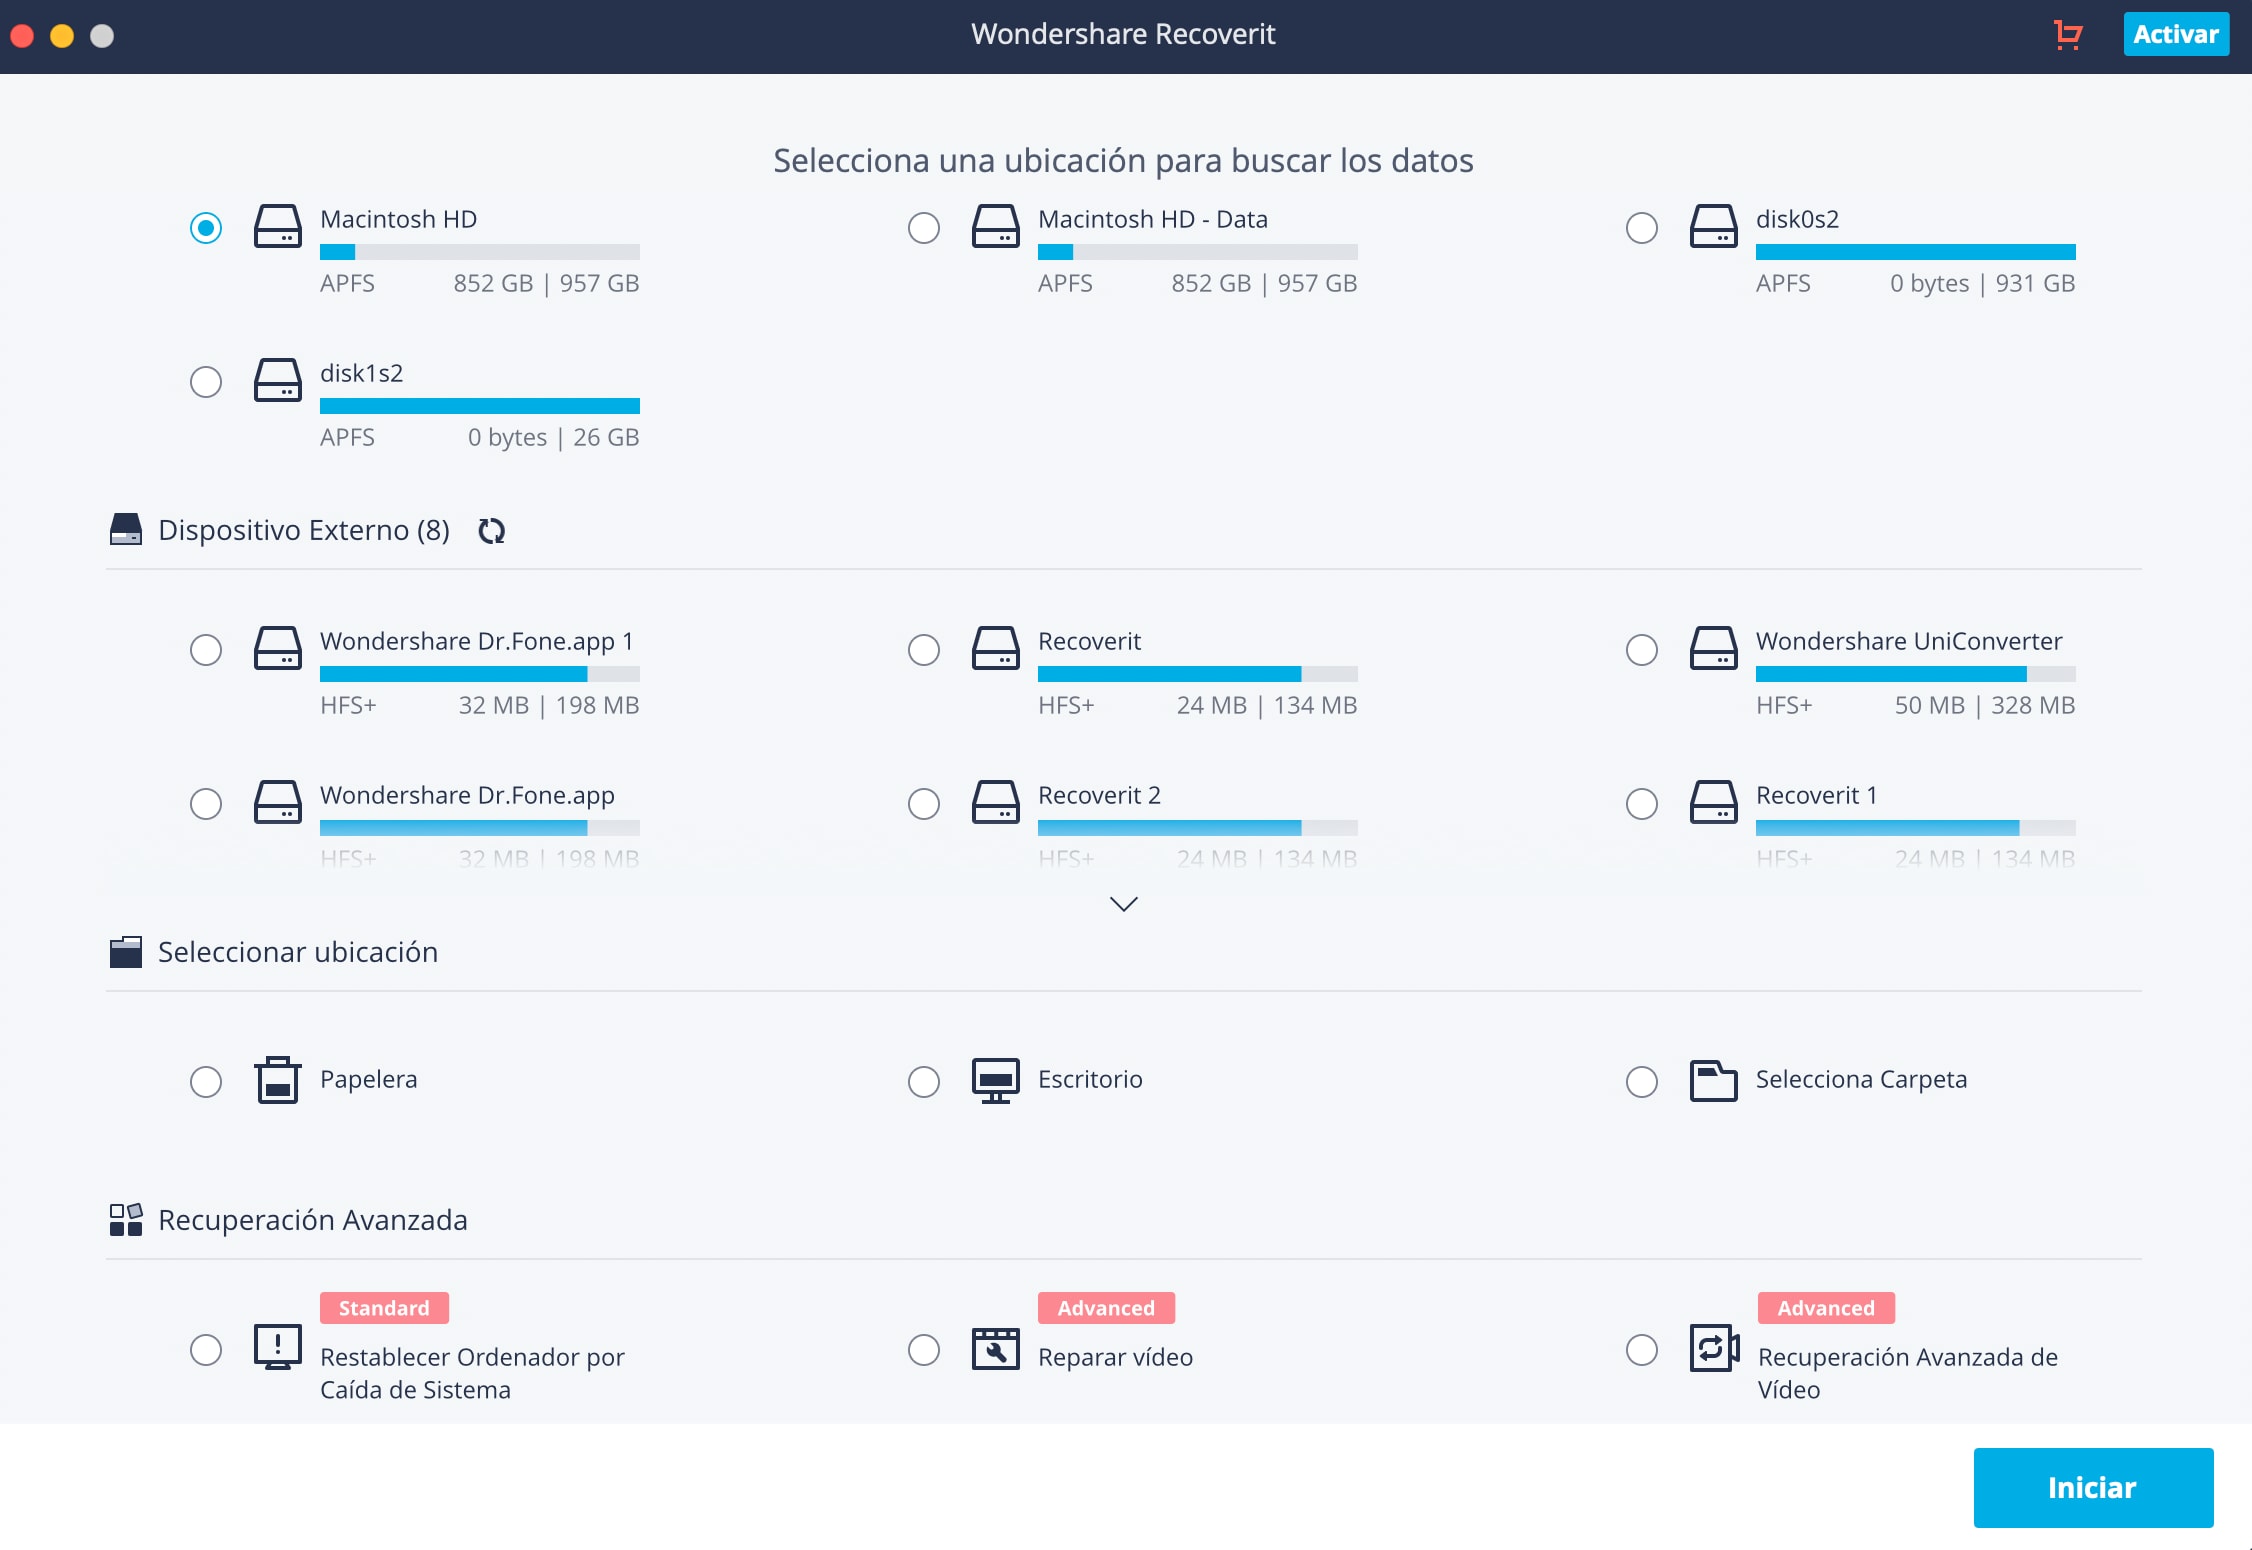
Task: Click the Selecciona Carpeta label
Action: (x=1862, y=1080)
